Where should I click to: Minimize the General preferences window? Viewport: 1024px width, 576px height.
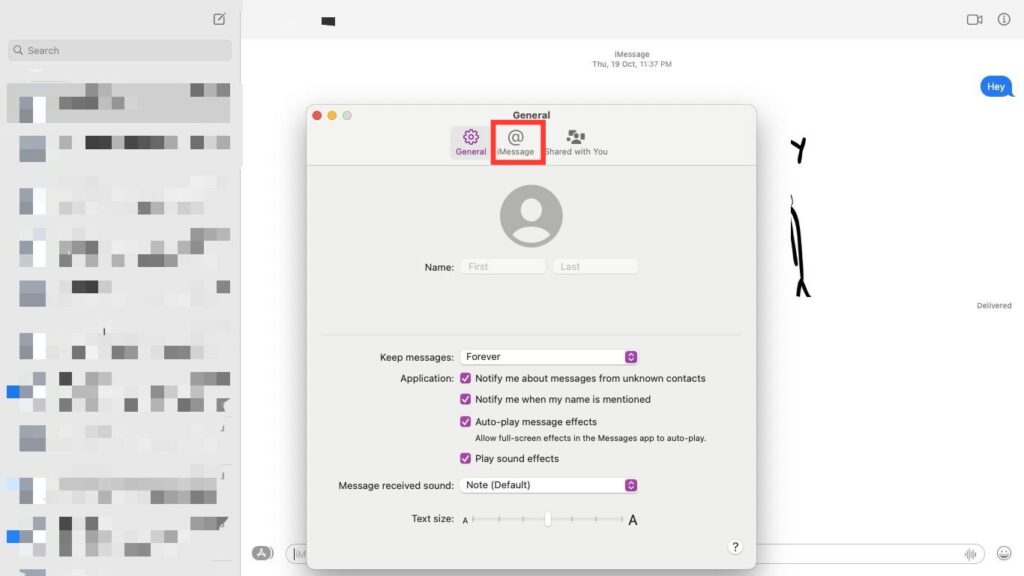coord(332,116)
